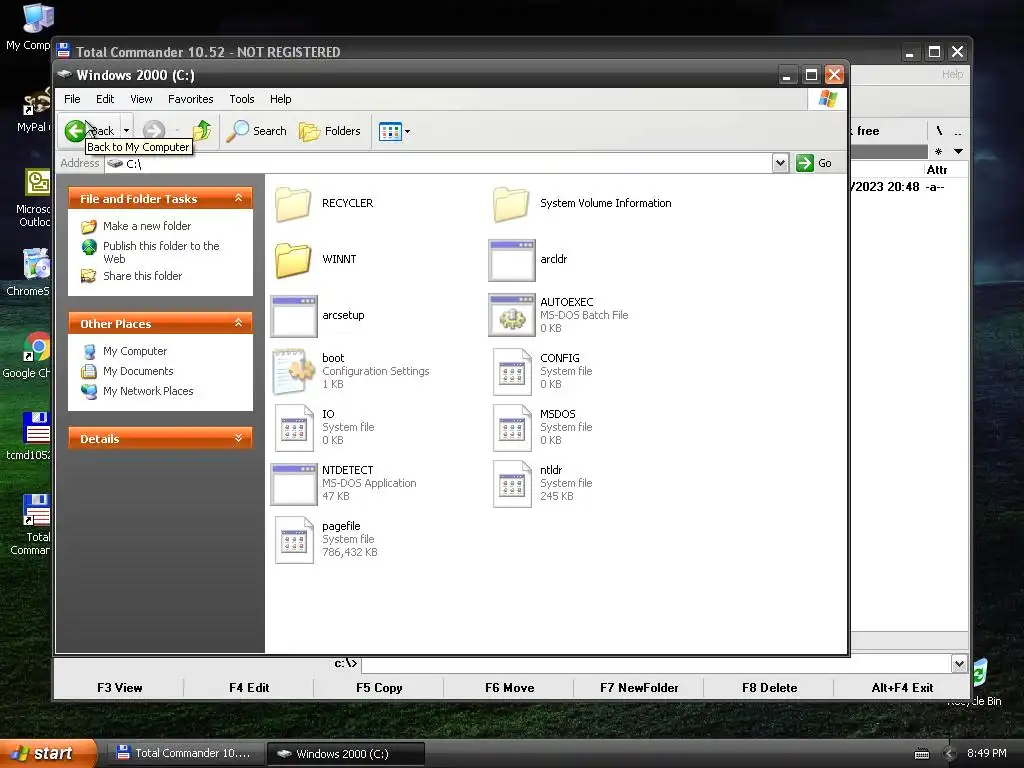
Task: Click F7 NewFolder in Total Commander
Action: (x=639, y=688)
